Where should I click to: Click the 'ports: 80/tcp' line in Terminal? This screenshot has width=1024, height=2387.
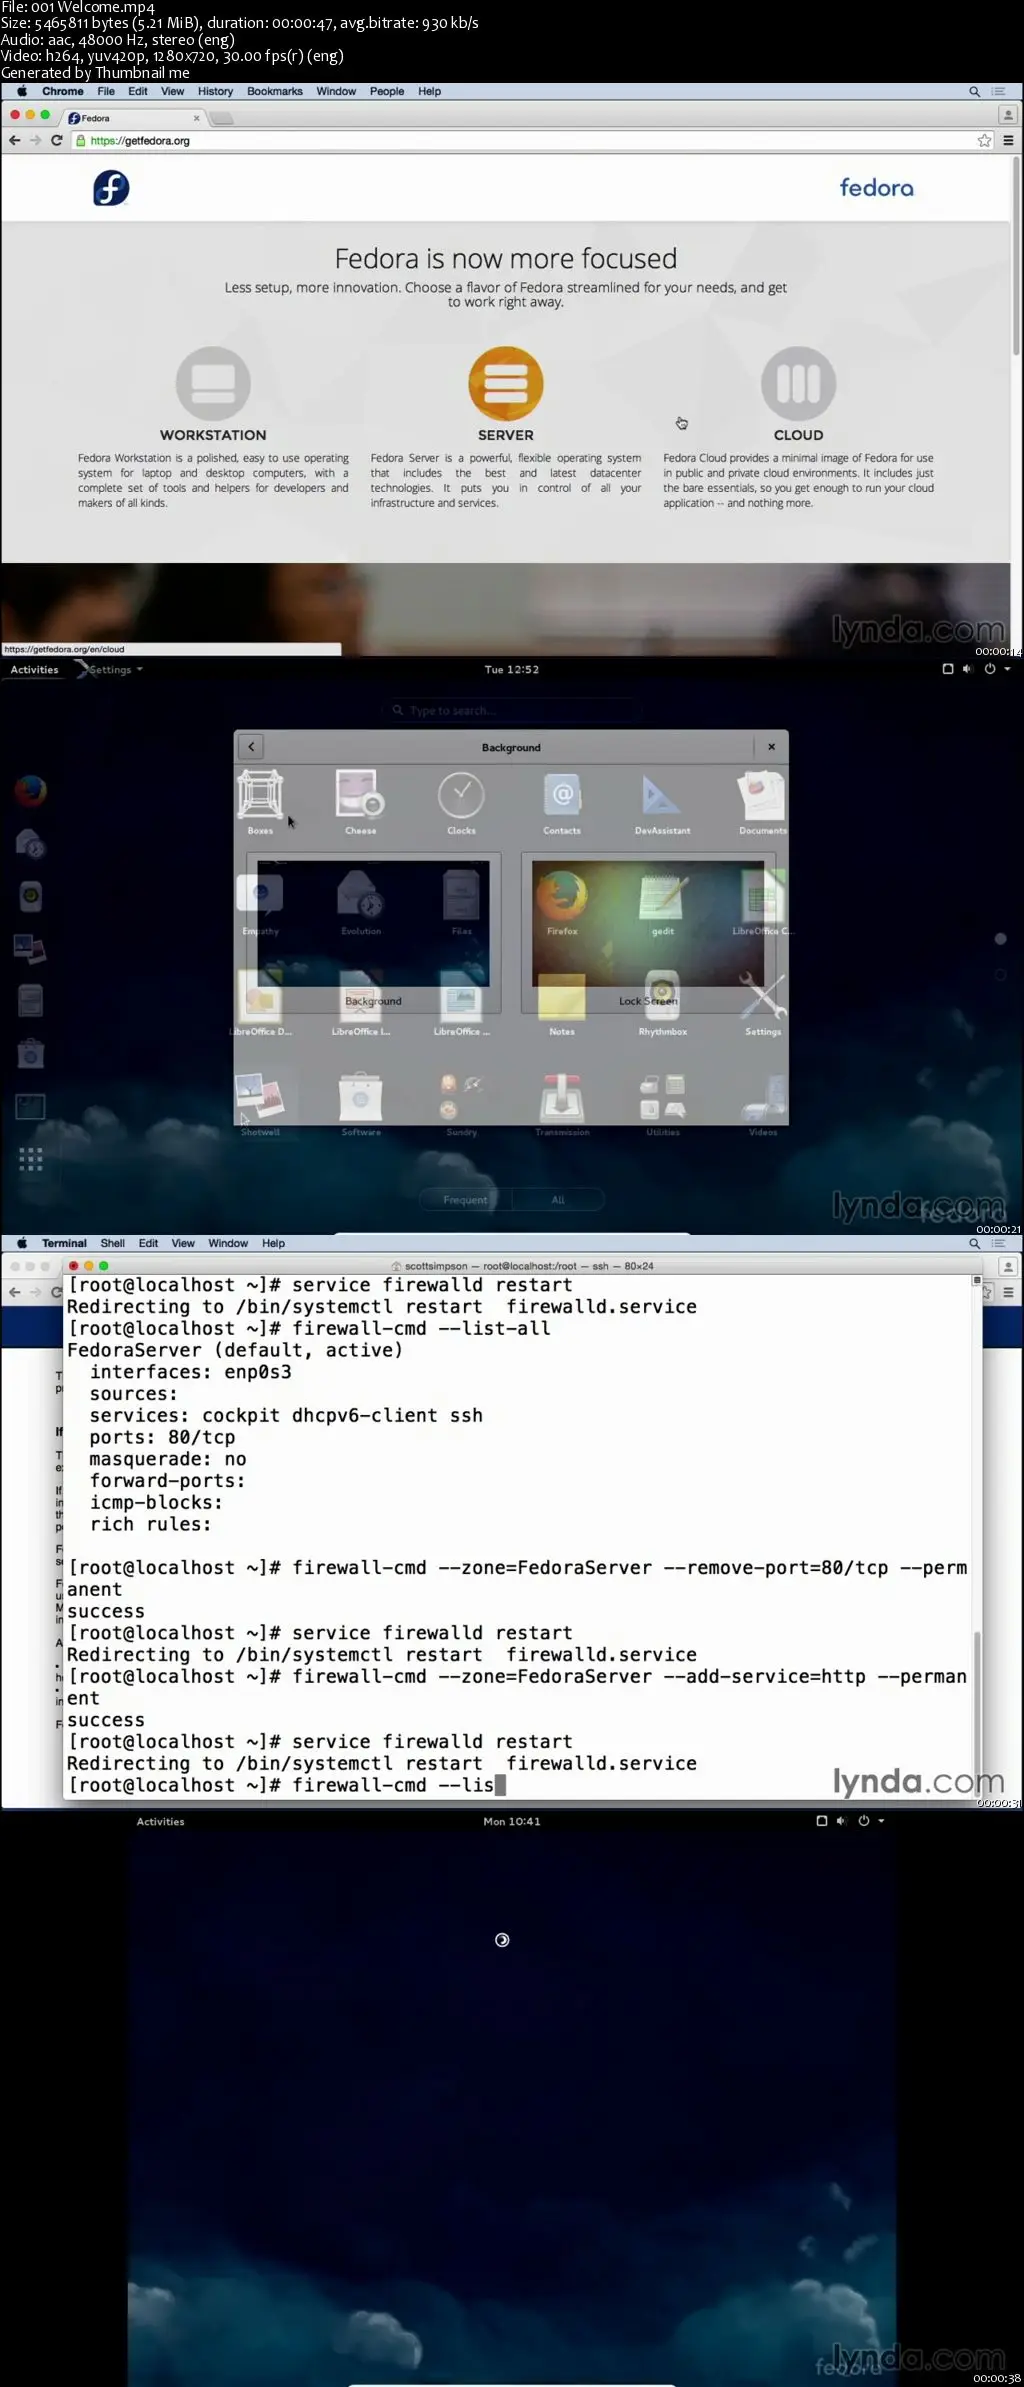pyautogui.click(x=162, y=1437)
